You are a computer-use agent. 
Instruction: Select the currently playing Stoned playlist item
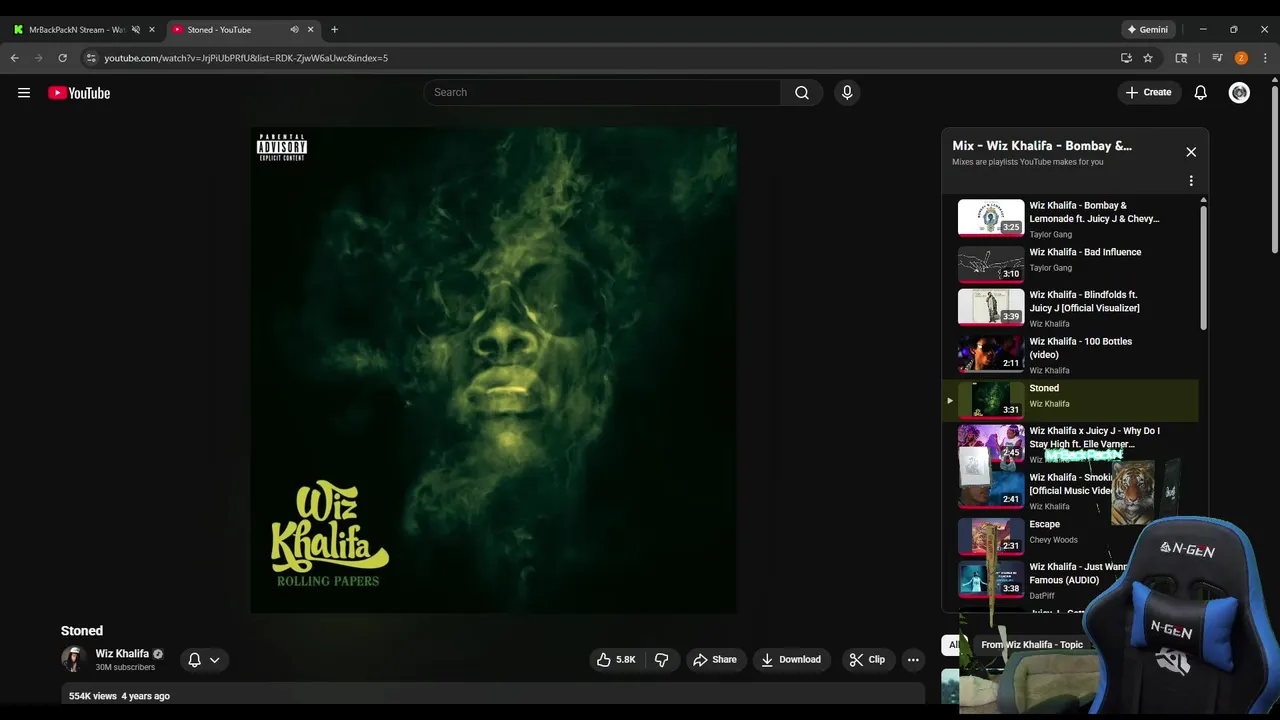click(x=1070, y=400)
